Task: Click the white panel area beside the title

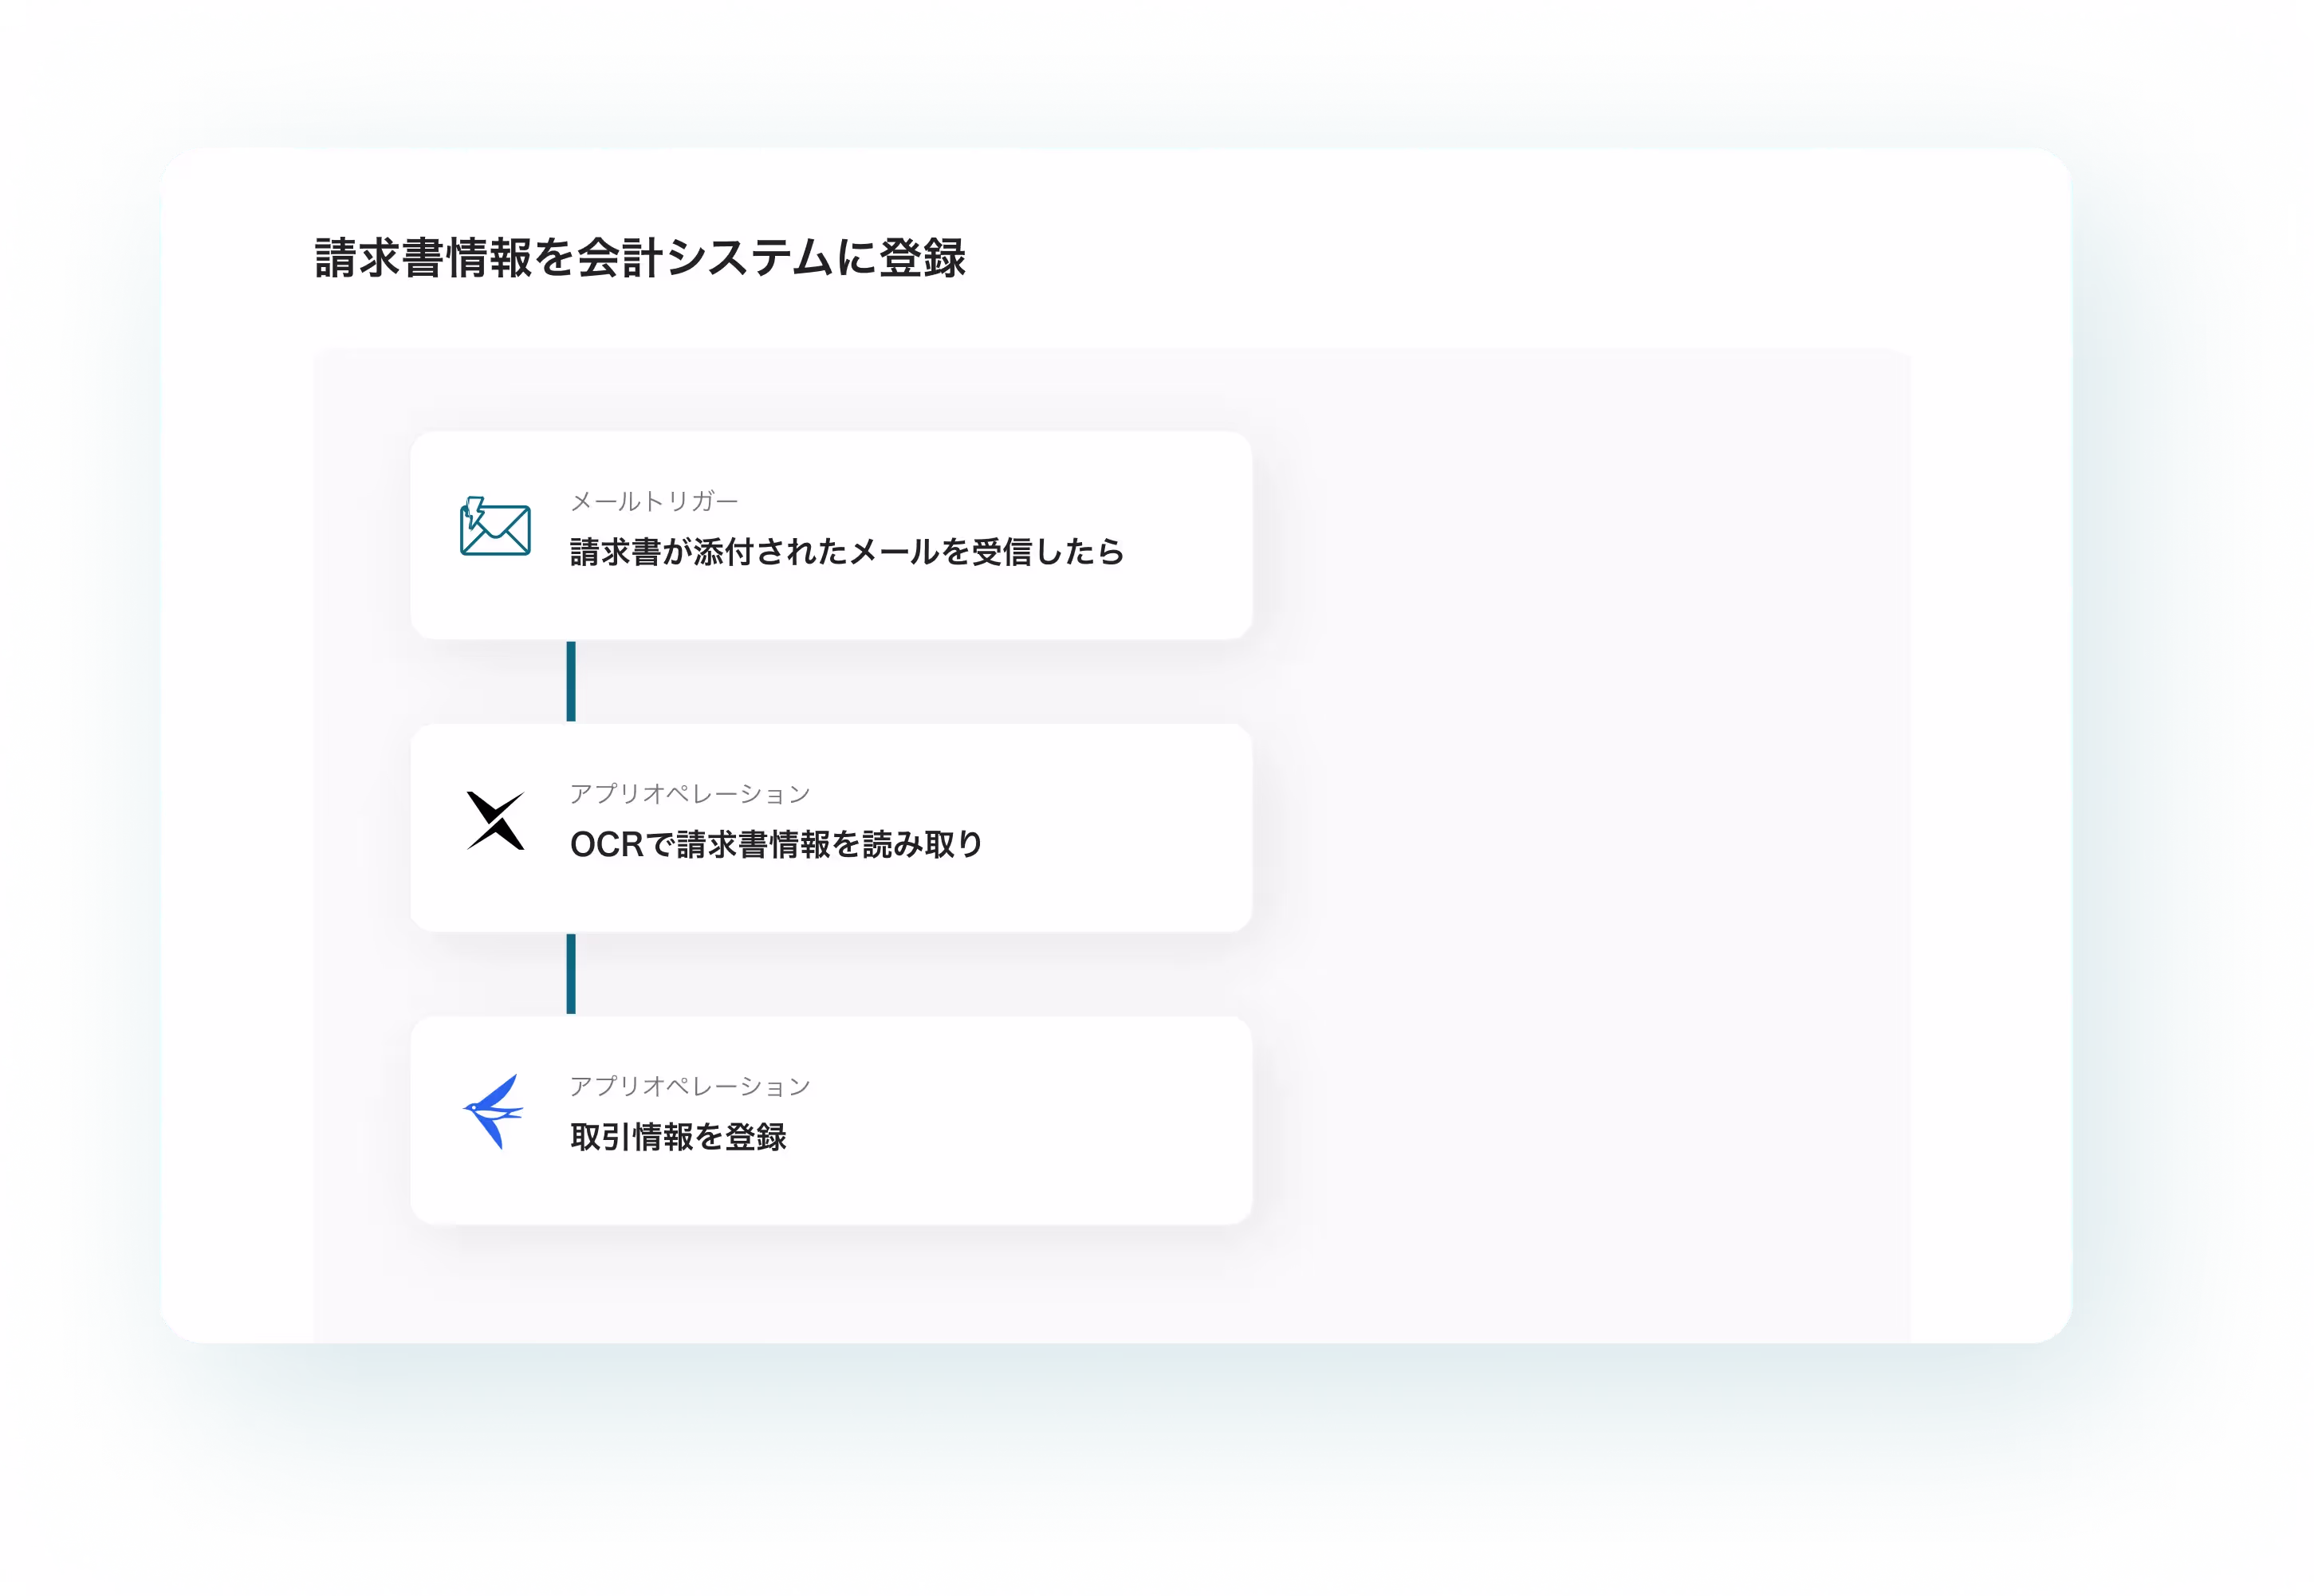Action: point(1500,258)
